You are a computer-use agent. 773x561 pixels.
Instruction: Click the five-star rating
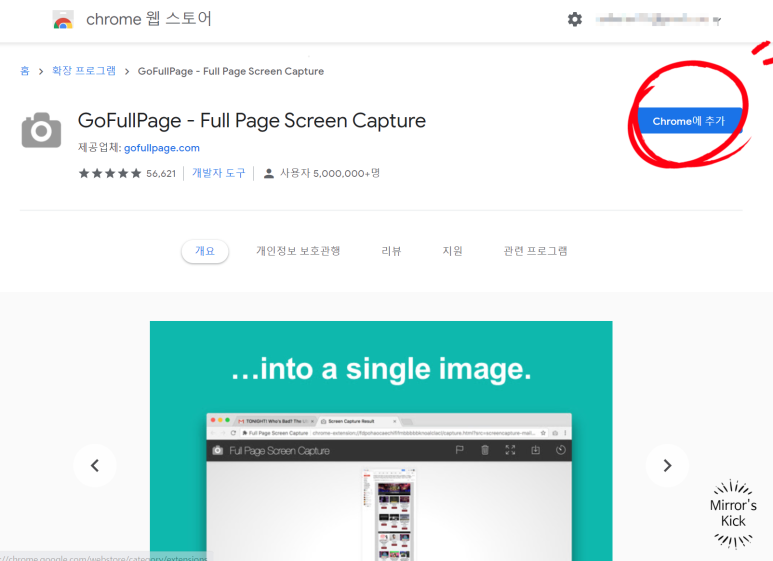coord(110,174)
